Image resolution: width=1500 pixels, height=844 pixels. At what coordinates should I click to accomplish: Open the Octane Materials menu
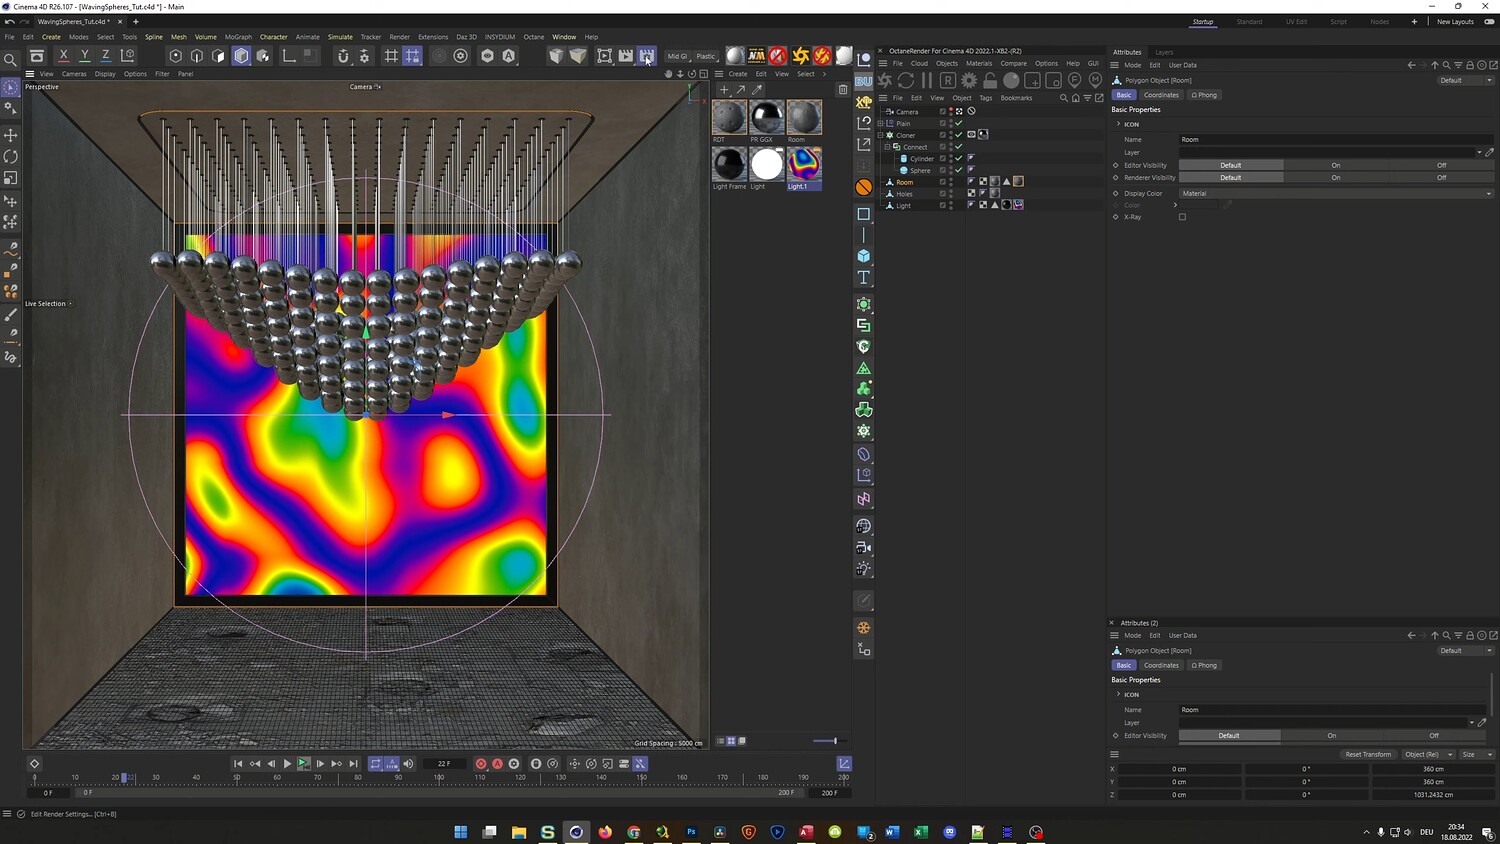pos(979,63)
